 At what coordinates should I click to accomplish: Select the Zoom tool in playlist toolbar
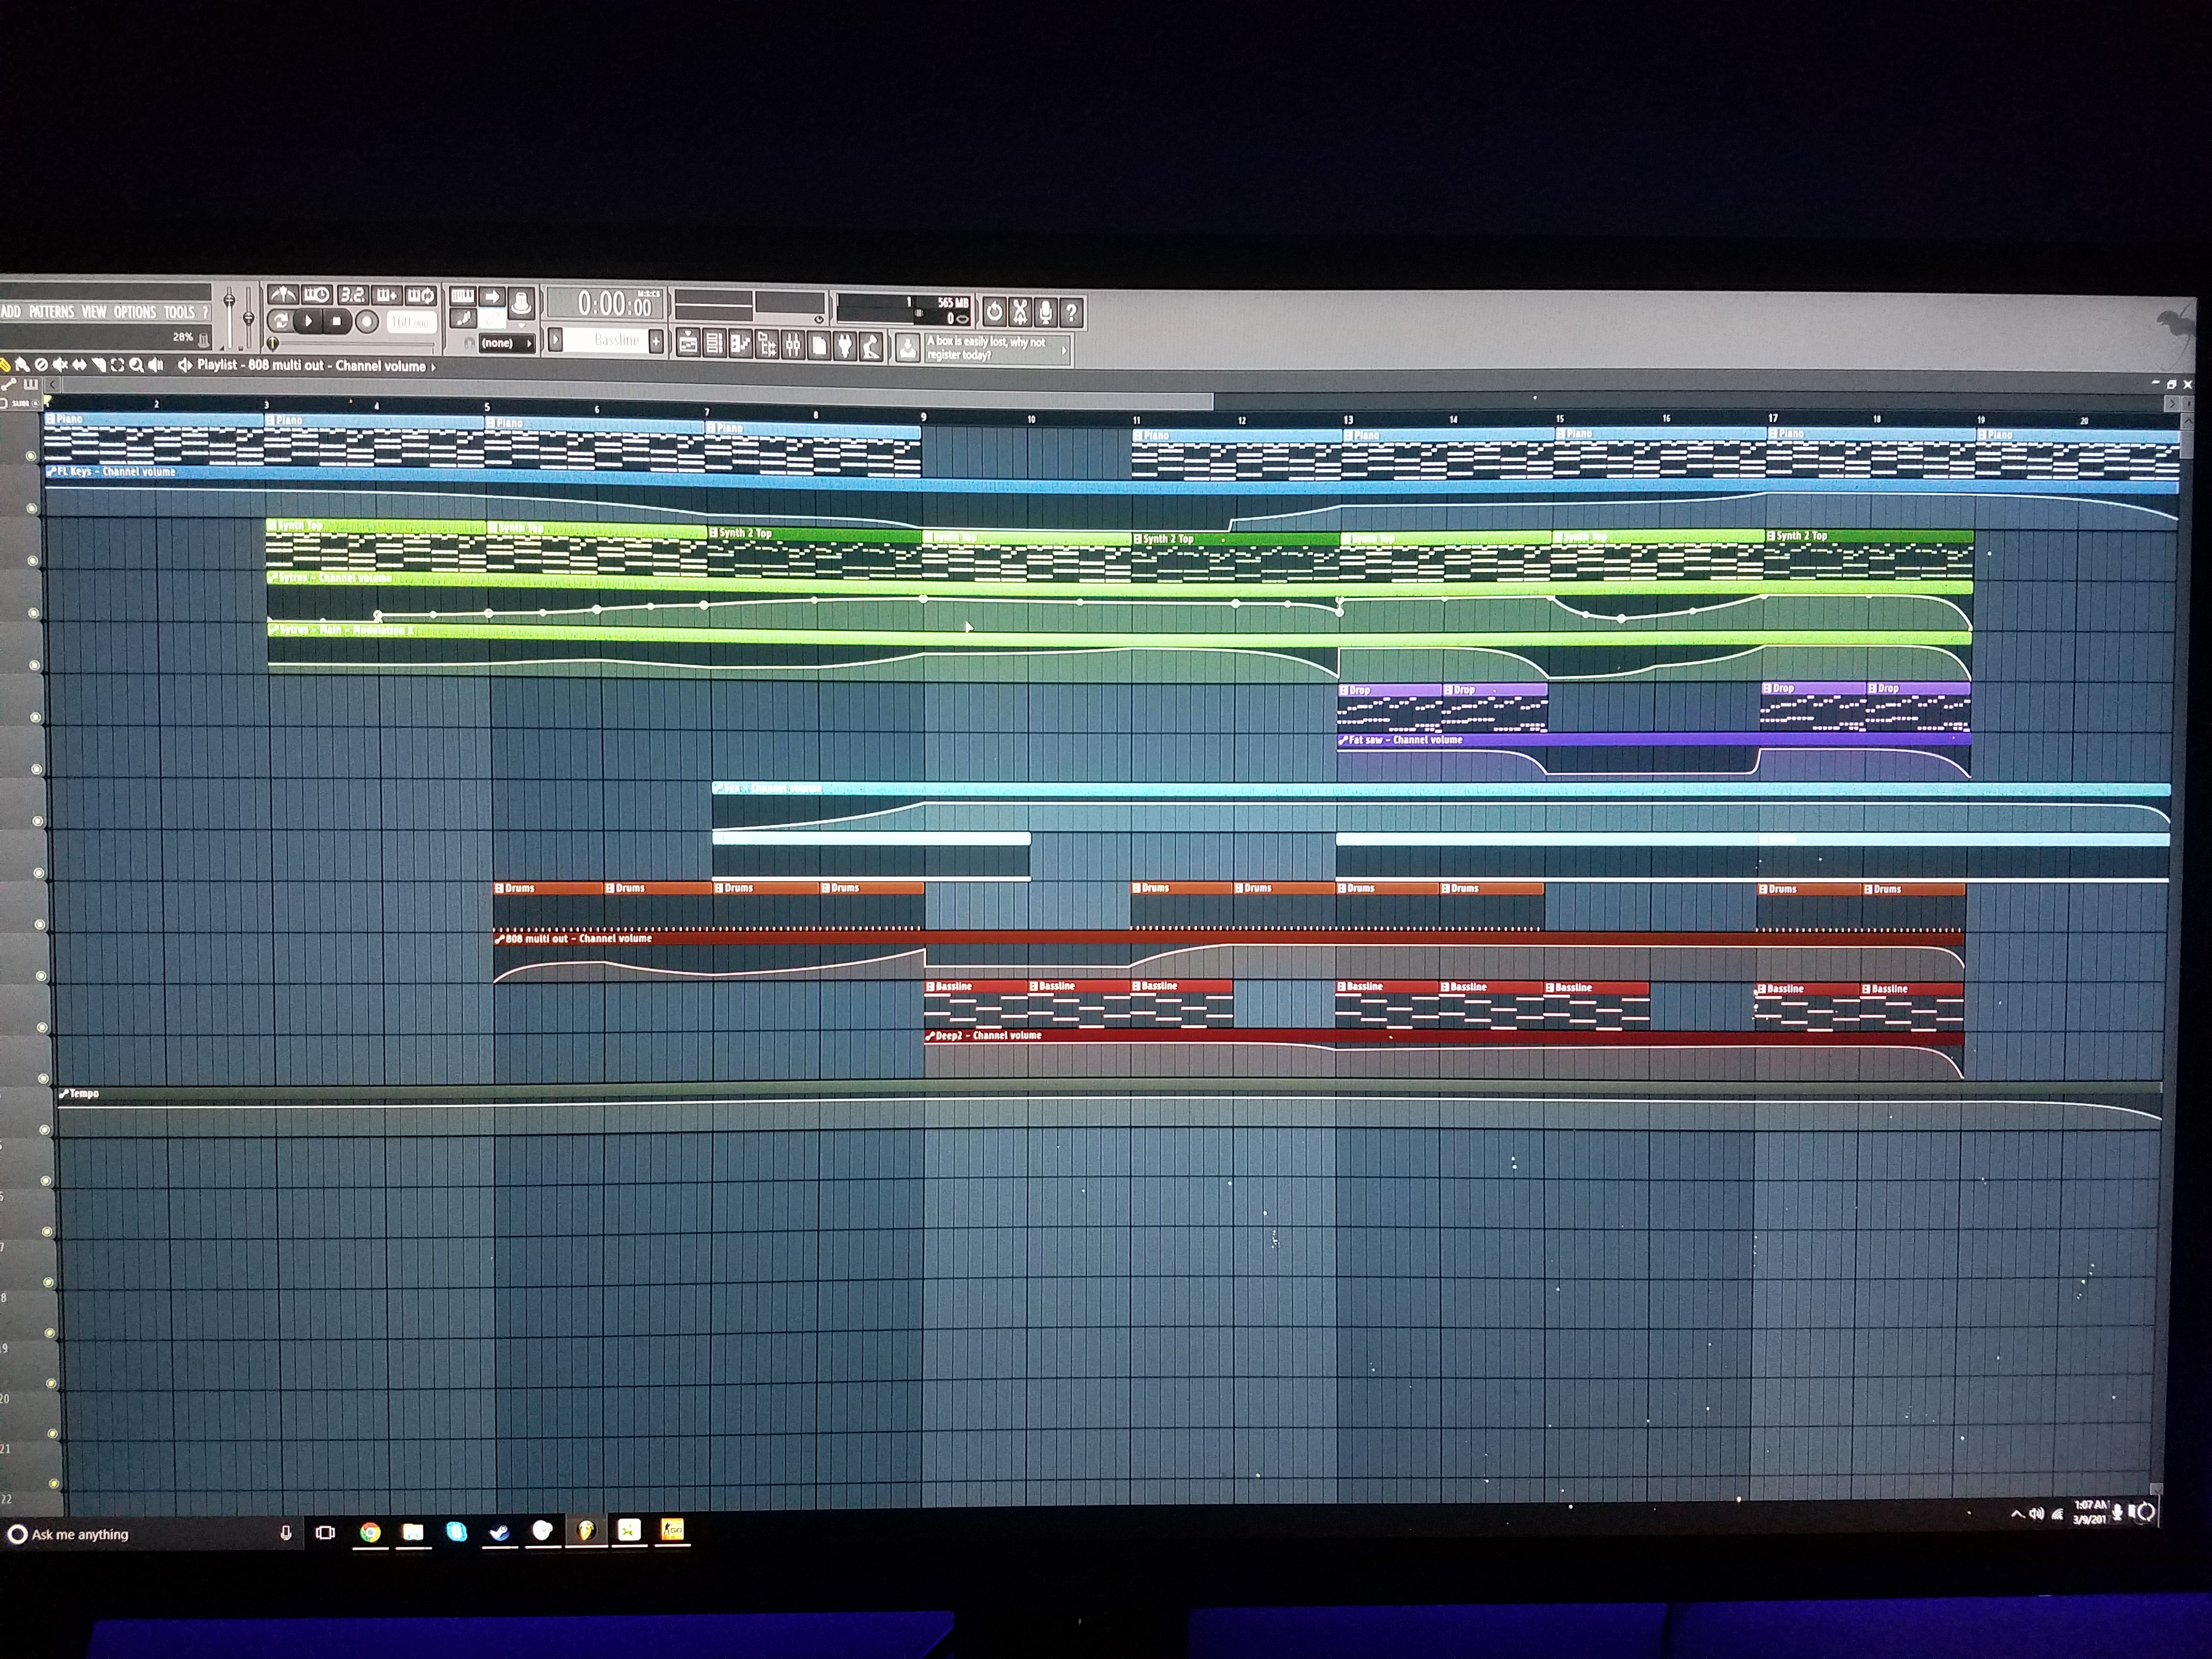[136, 365]
